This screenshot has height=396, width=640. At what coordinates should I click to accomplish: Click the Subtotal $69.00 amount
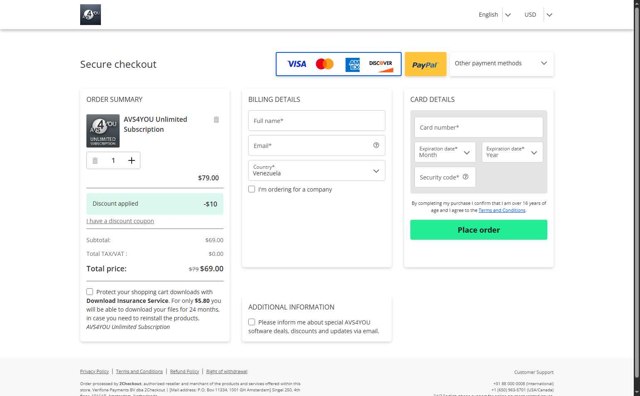click(x=214, y=240)
